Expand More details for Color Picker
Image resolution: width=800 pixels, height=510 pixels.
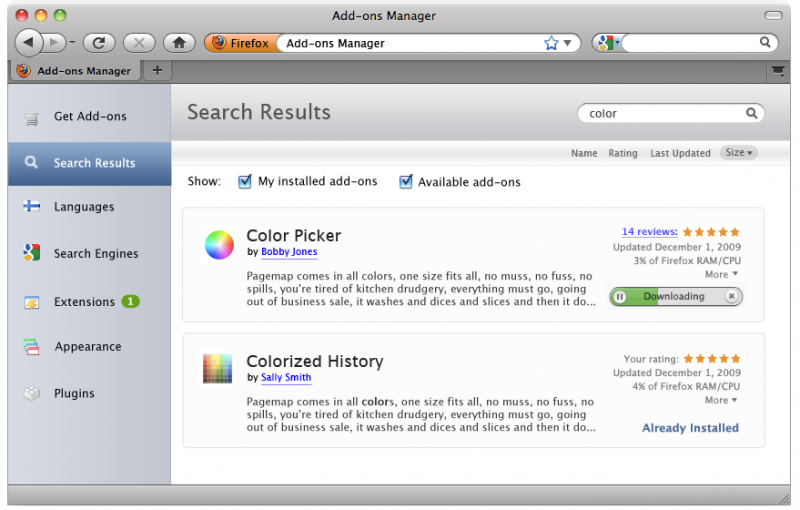tap(721, 274)
